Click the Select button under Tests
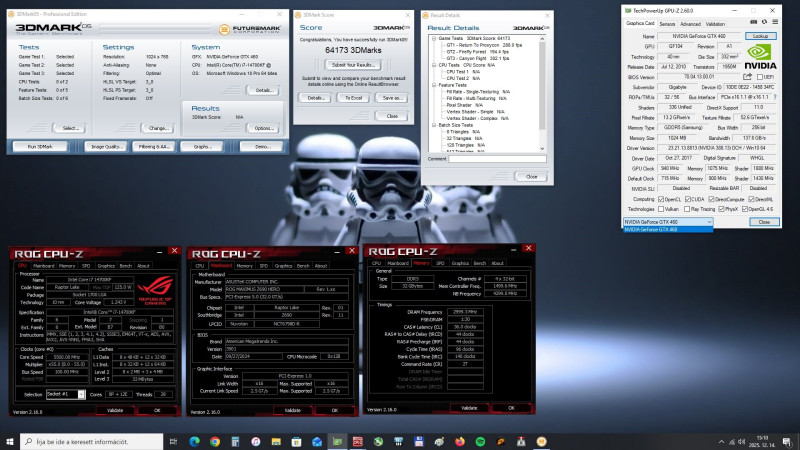 click(x=70, y=128)
